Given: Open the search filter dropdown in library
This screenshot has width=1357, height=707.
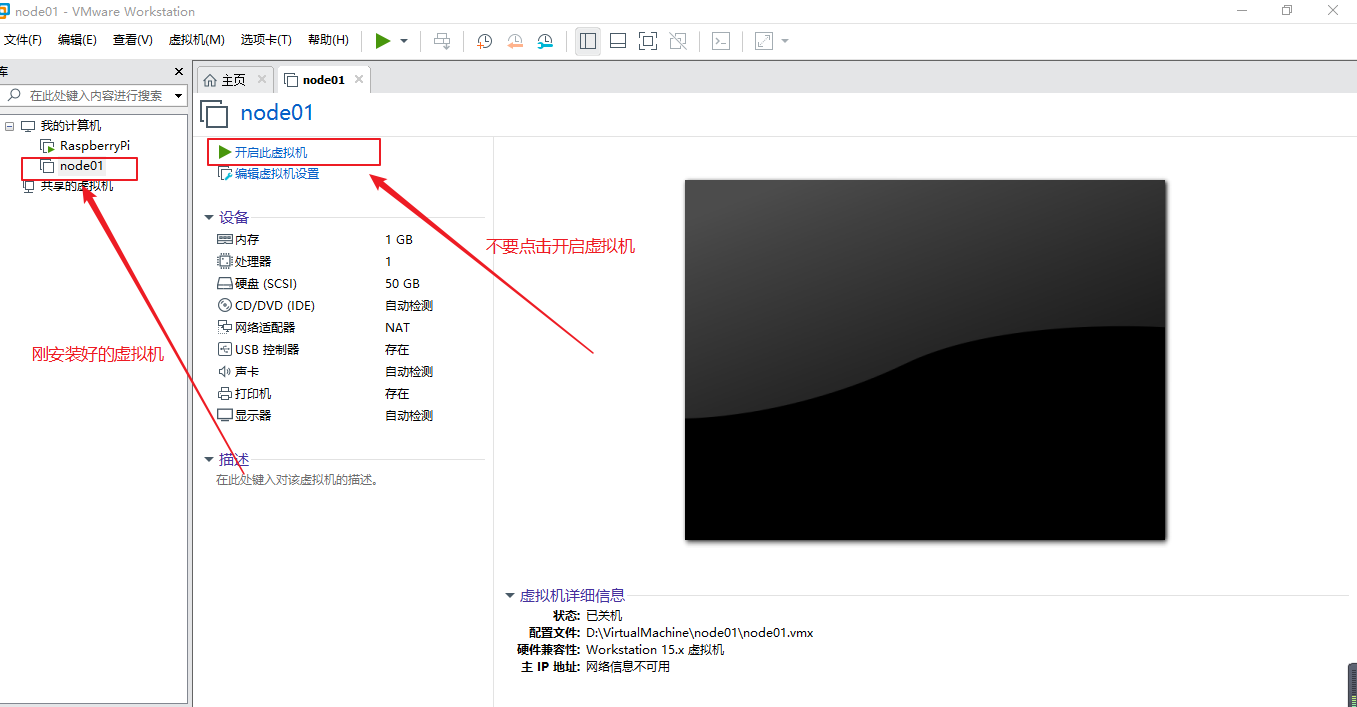Looking at the screenshot, I should [x=178, y=94].
